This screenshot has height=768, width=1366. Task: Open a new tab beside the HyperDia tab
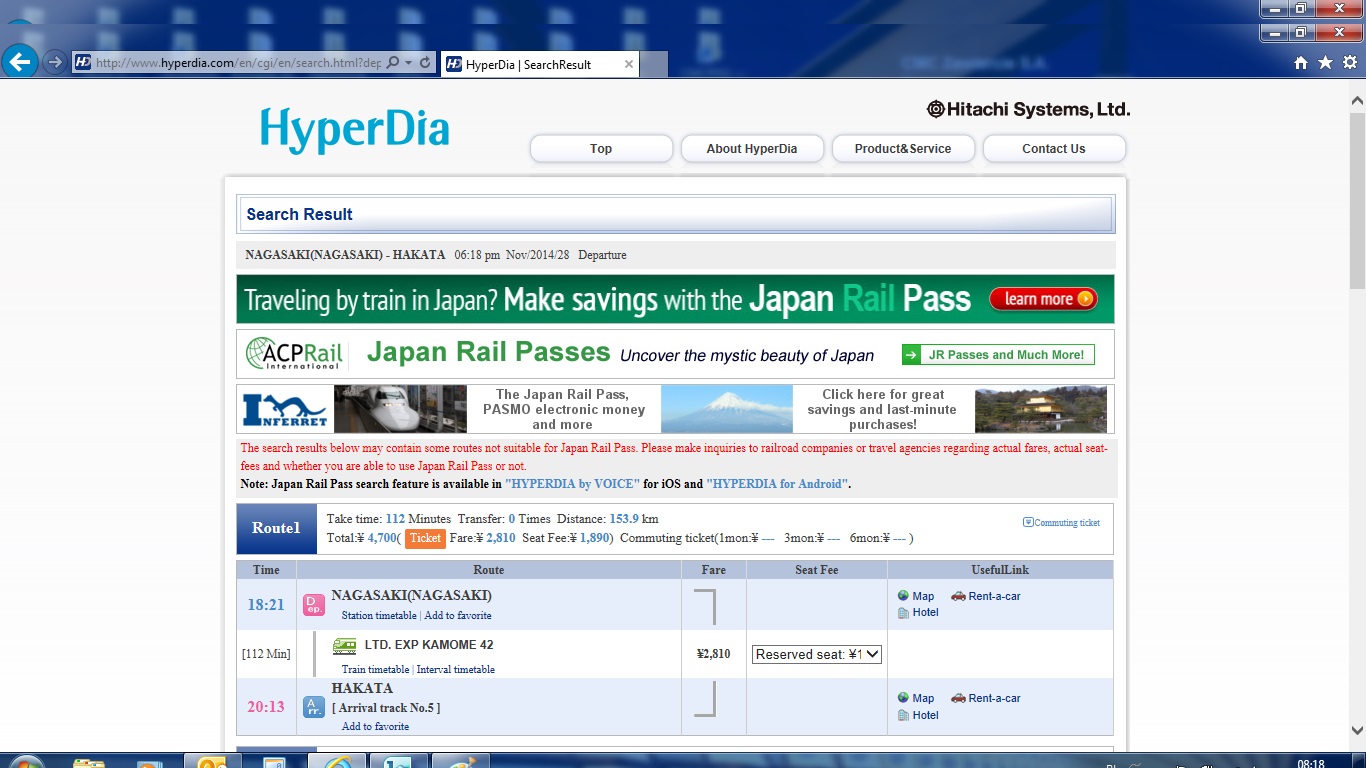point(654,64)
